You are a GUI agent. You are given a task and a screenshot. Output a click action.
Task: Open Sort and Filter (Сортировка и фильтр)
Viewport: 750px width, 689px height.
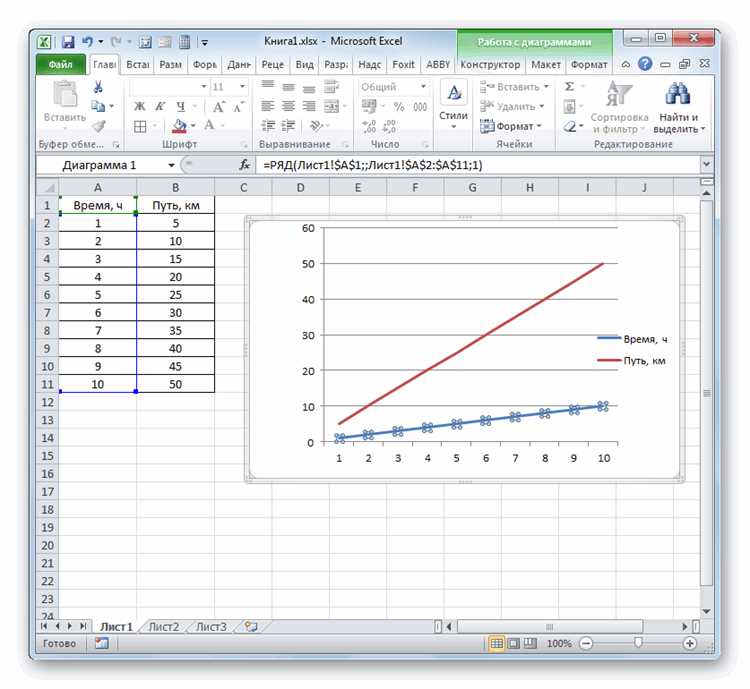tap(619, 108)
